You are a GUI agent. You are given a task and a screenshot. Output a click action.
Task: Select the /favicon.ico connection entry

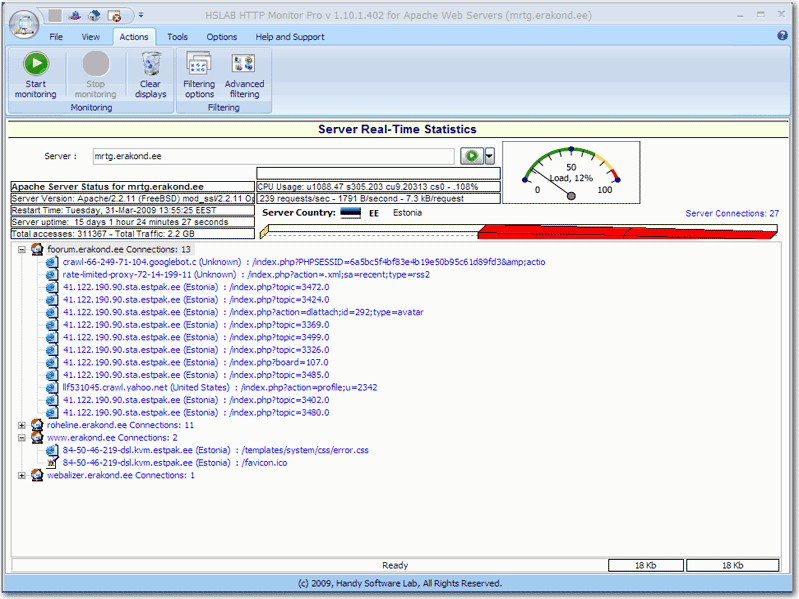pos(175,462)
